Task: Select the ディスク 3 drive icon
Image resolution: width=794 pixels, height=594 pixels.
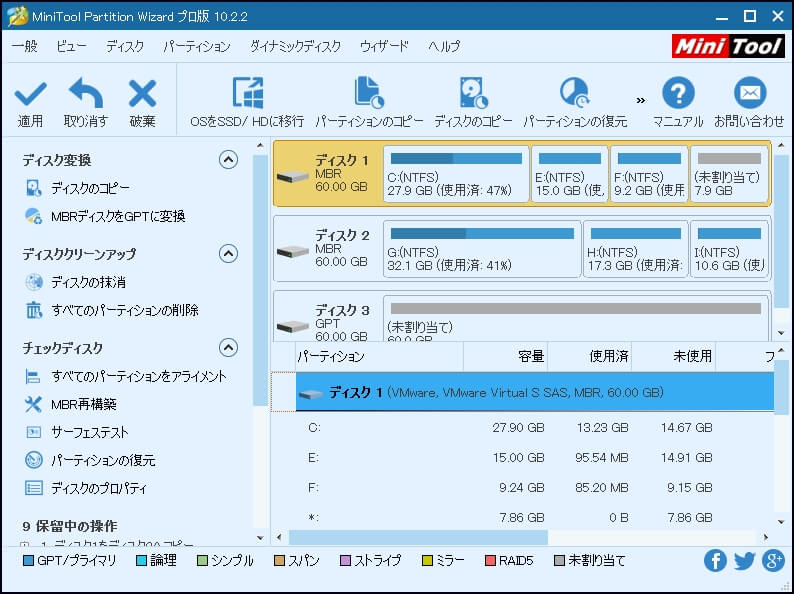Action: [x=293, y=326]
